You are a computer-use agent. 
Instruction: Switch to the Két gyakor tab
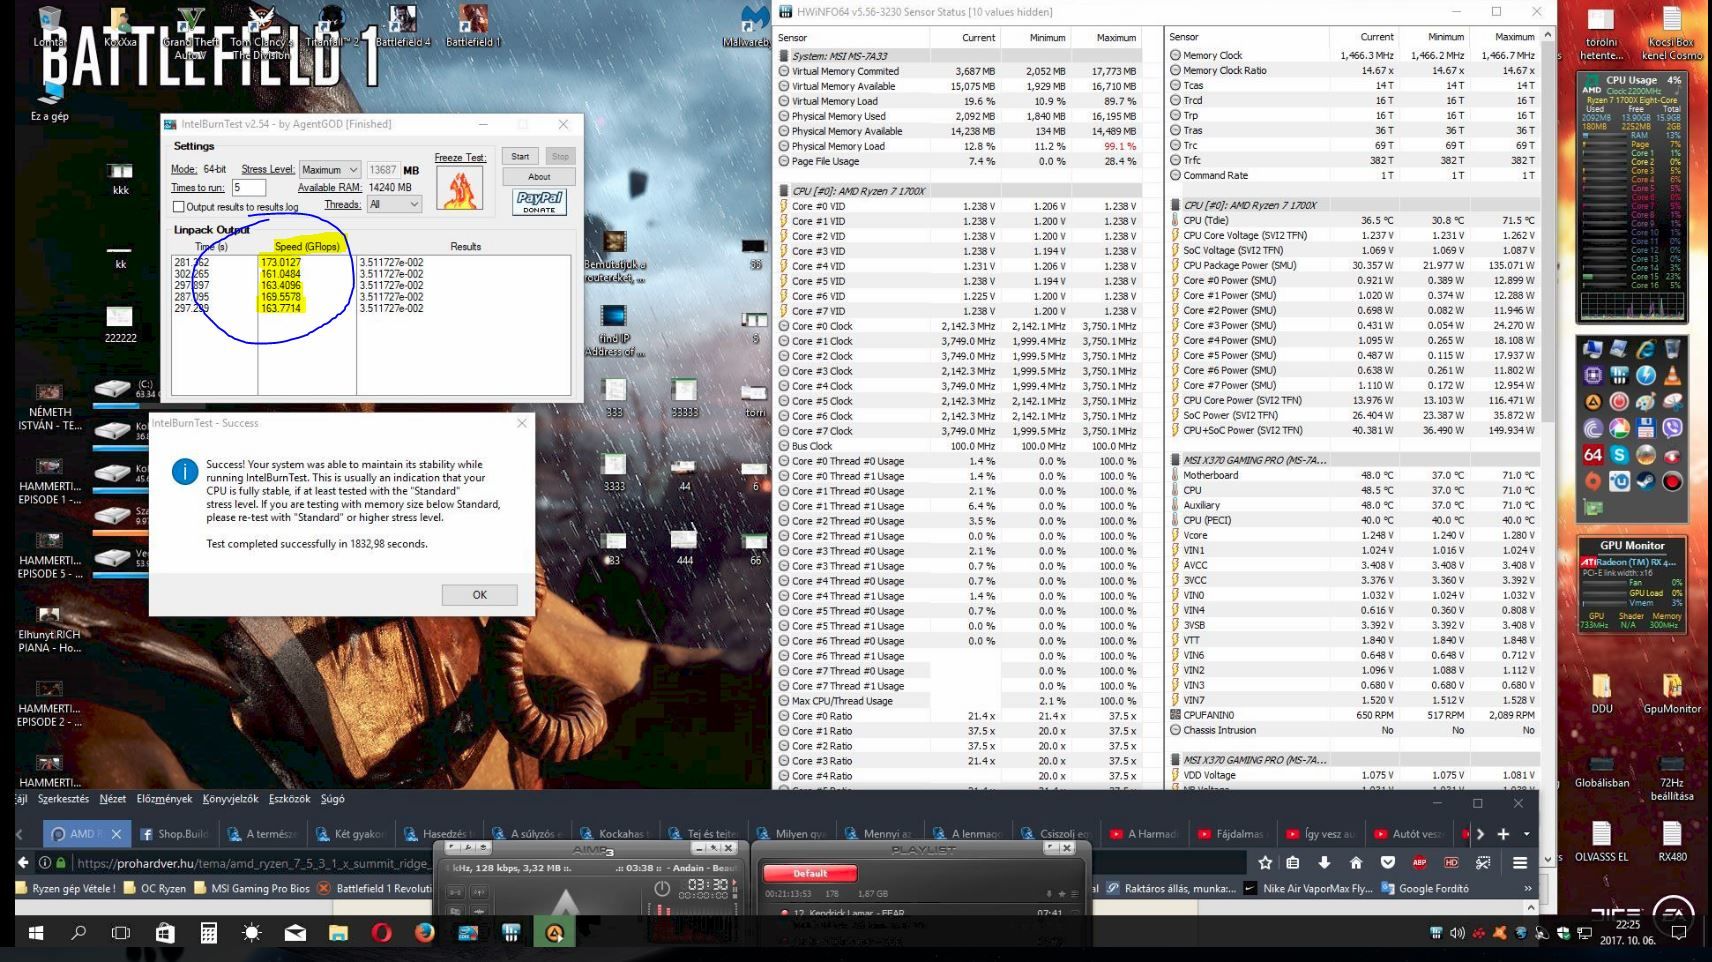coord(351,833)
